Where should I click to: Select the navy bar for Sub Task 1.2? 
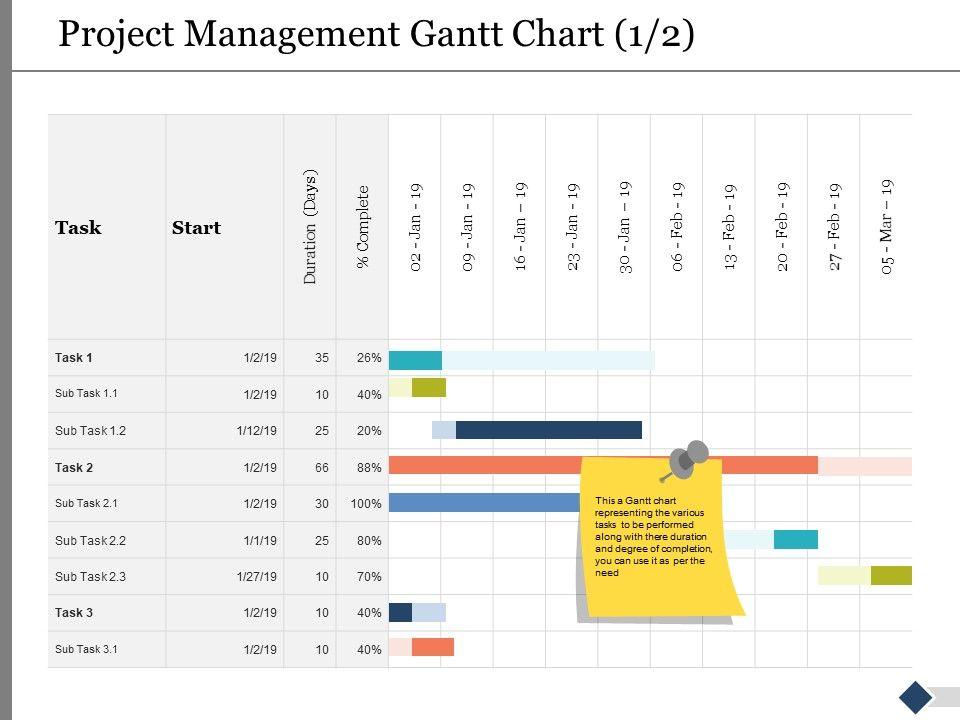pos(548,430)
